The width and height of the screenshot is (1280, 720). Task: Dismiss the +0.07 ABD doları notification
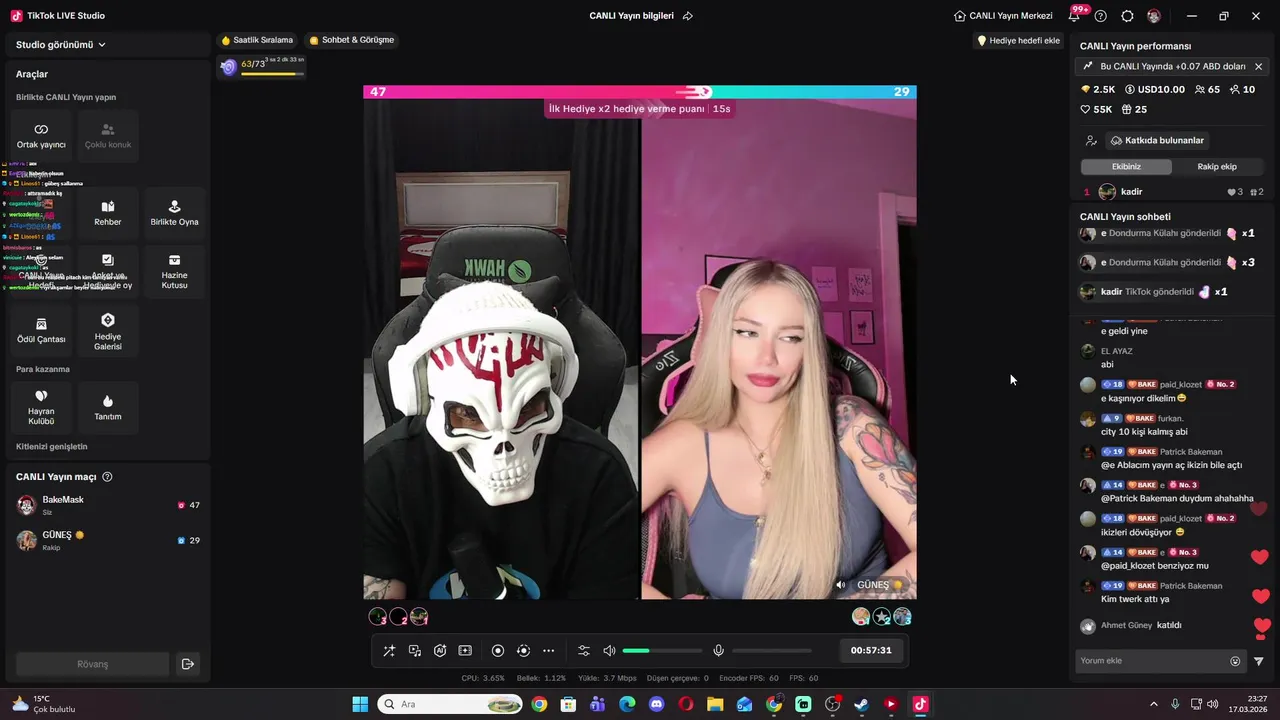(1258, 66)
